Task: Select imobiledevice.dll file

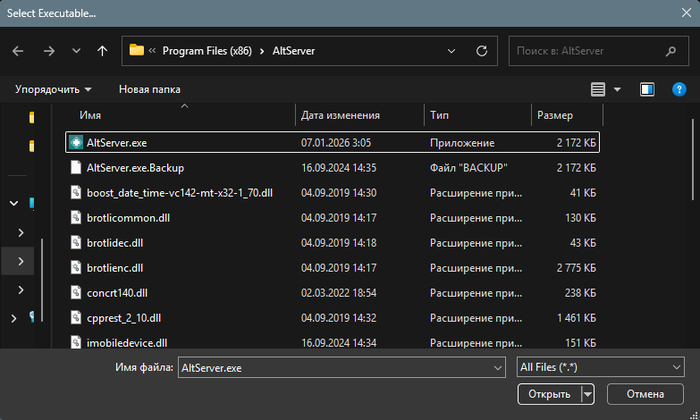Action: point(332,342)
